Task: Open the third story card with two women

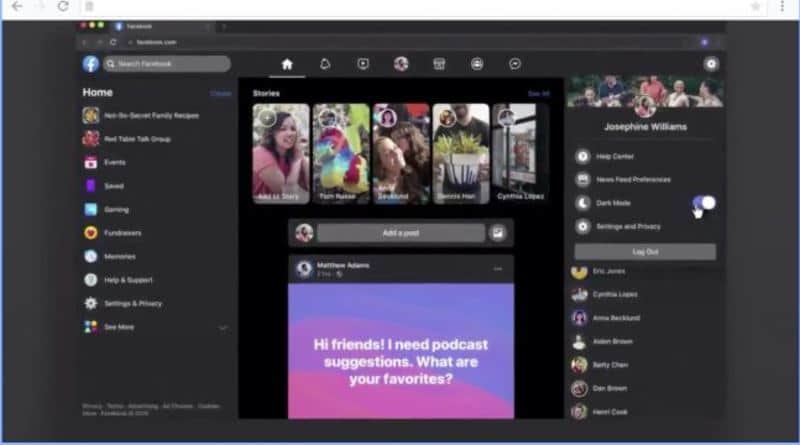Action: [x=401, y=154]
